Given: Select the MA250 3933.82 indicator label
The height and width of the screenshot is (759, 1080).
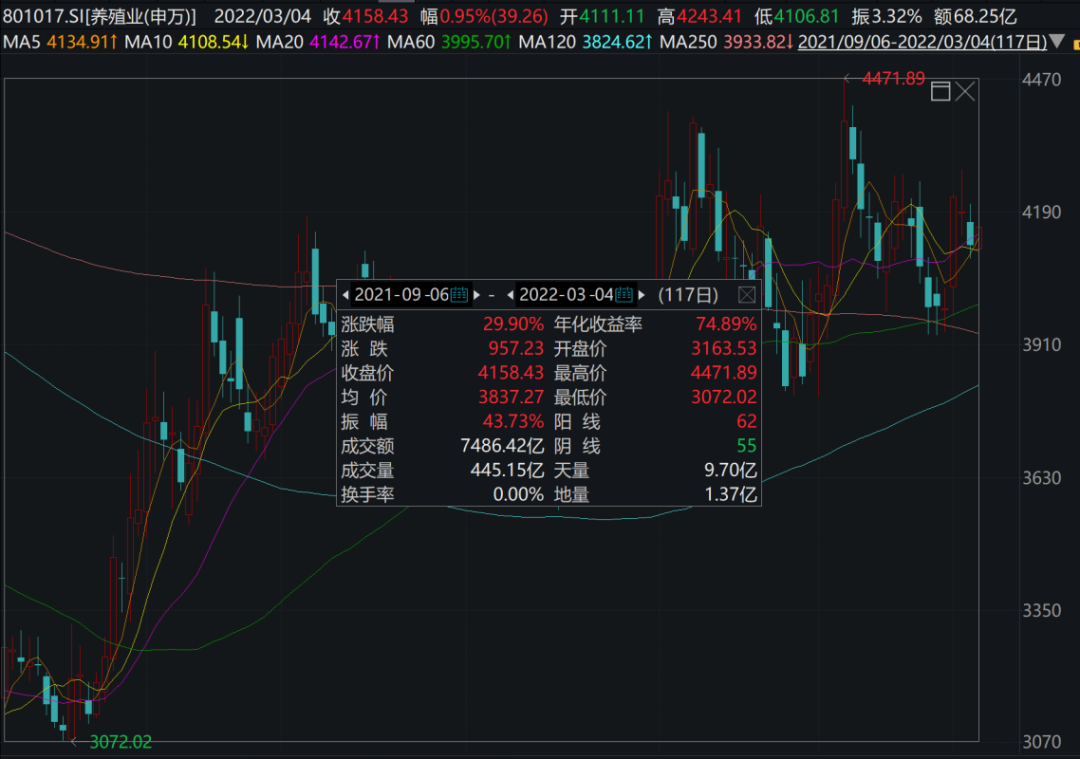Looking at the screenshot, I should (726, 42).
